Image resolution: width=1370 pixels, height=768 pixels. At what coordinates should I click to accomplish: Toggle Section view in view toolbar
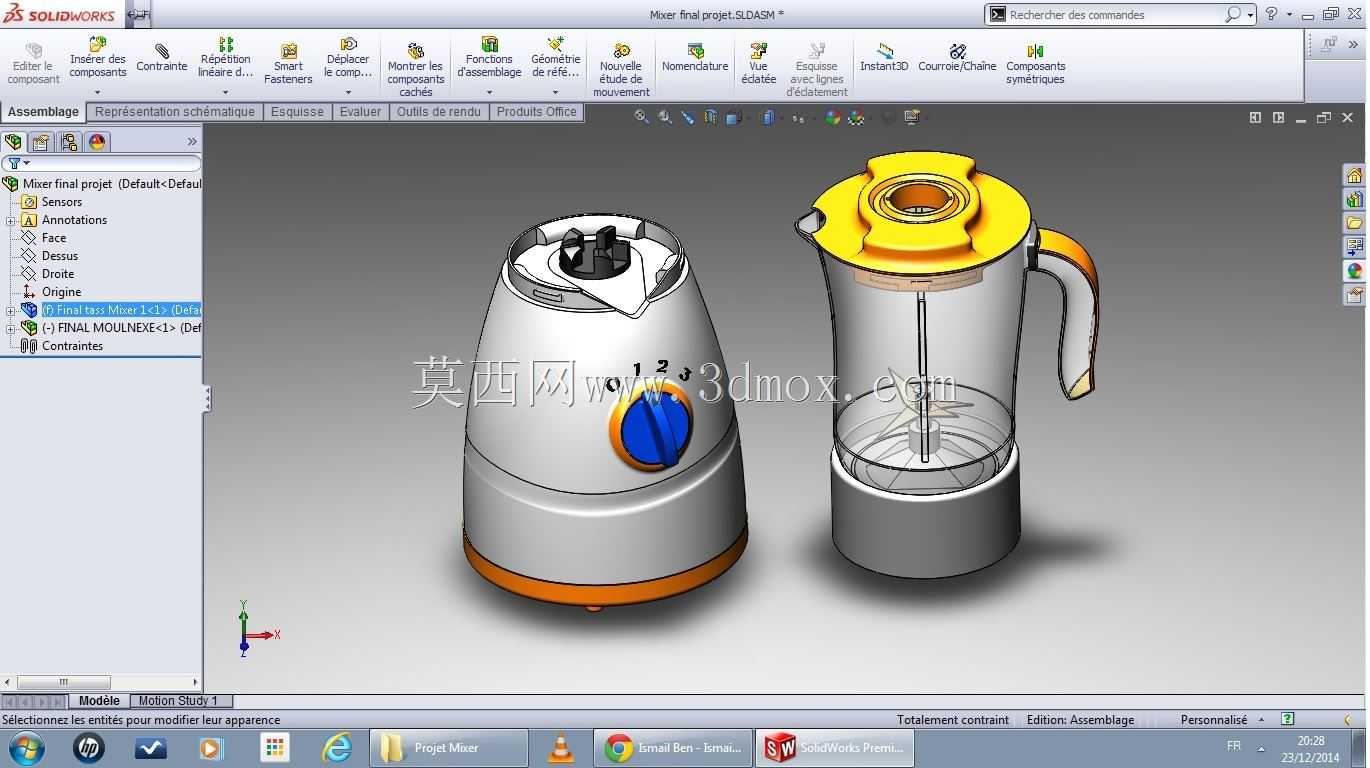[710, 117]
